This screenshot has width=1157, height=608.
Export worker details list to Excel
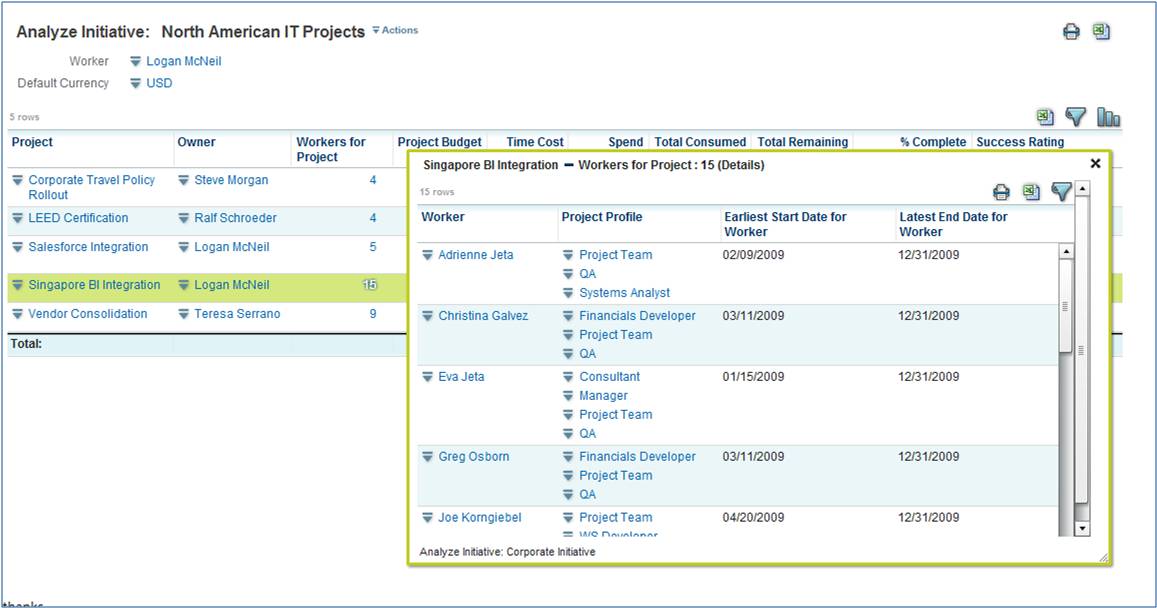point(1031,192)
